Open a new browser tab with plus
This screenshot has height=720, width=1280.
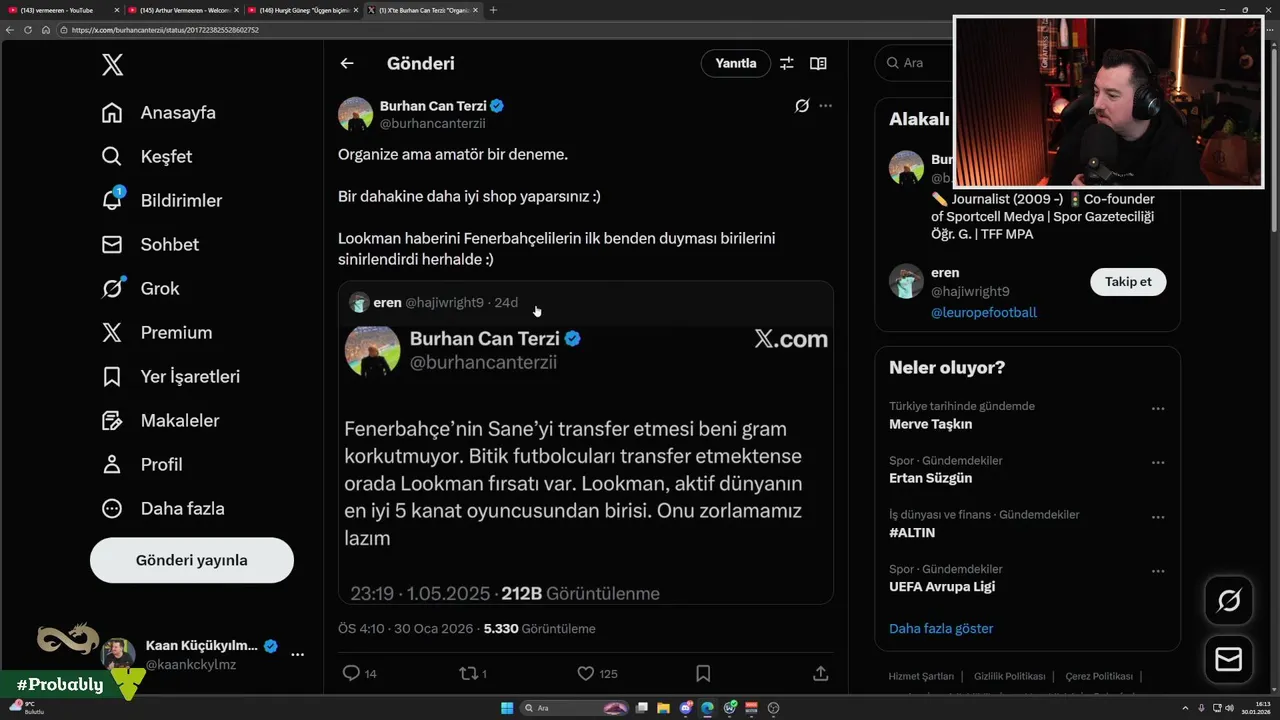coord(493,10)
